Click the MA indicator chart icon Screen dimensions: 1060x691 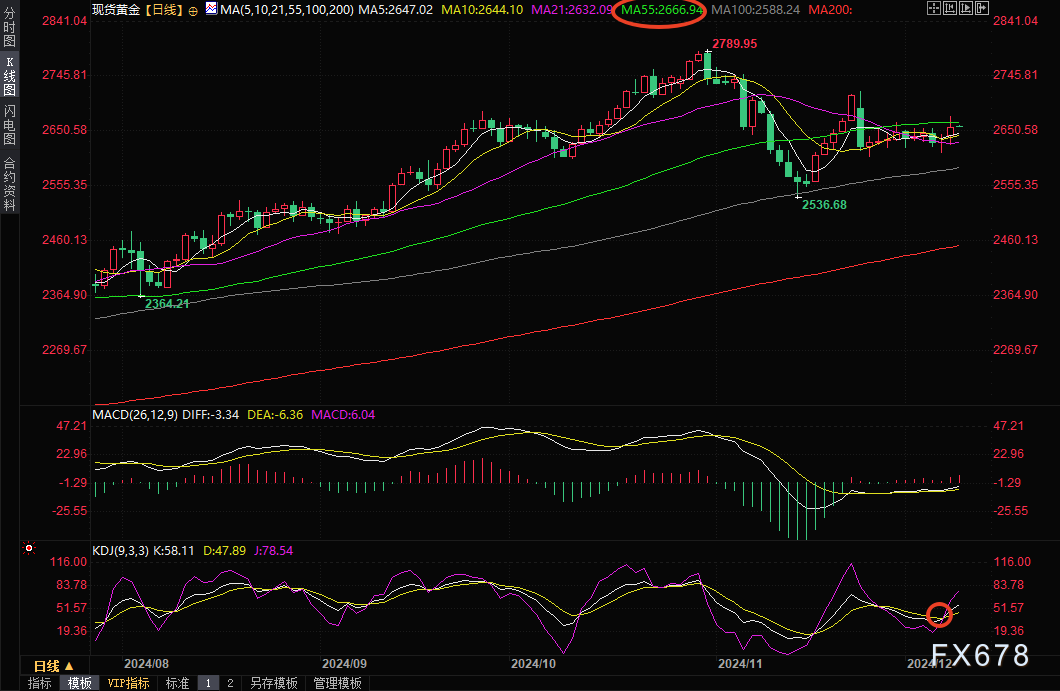click(x=211, y=9)
